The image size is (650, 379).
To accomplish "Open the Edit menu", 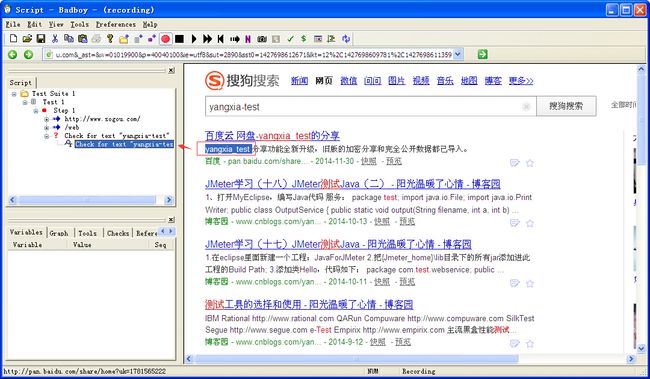I will pos(35,24).
